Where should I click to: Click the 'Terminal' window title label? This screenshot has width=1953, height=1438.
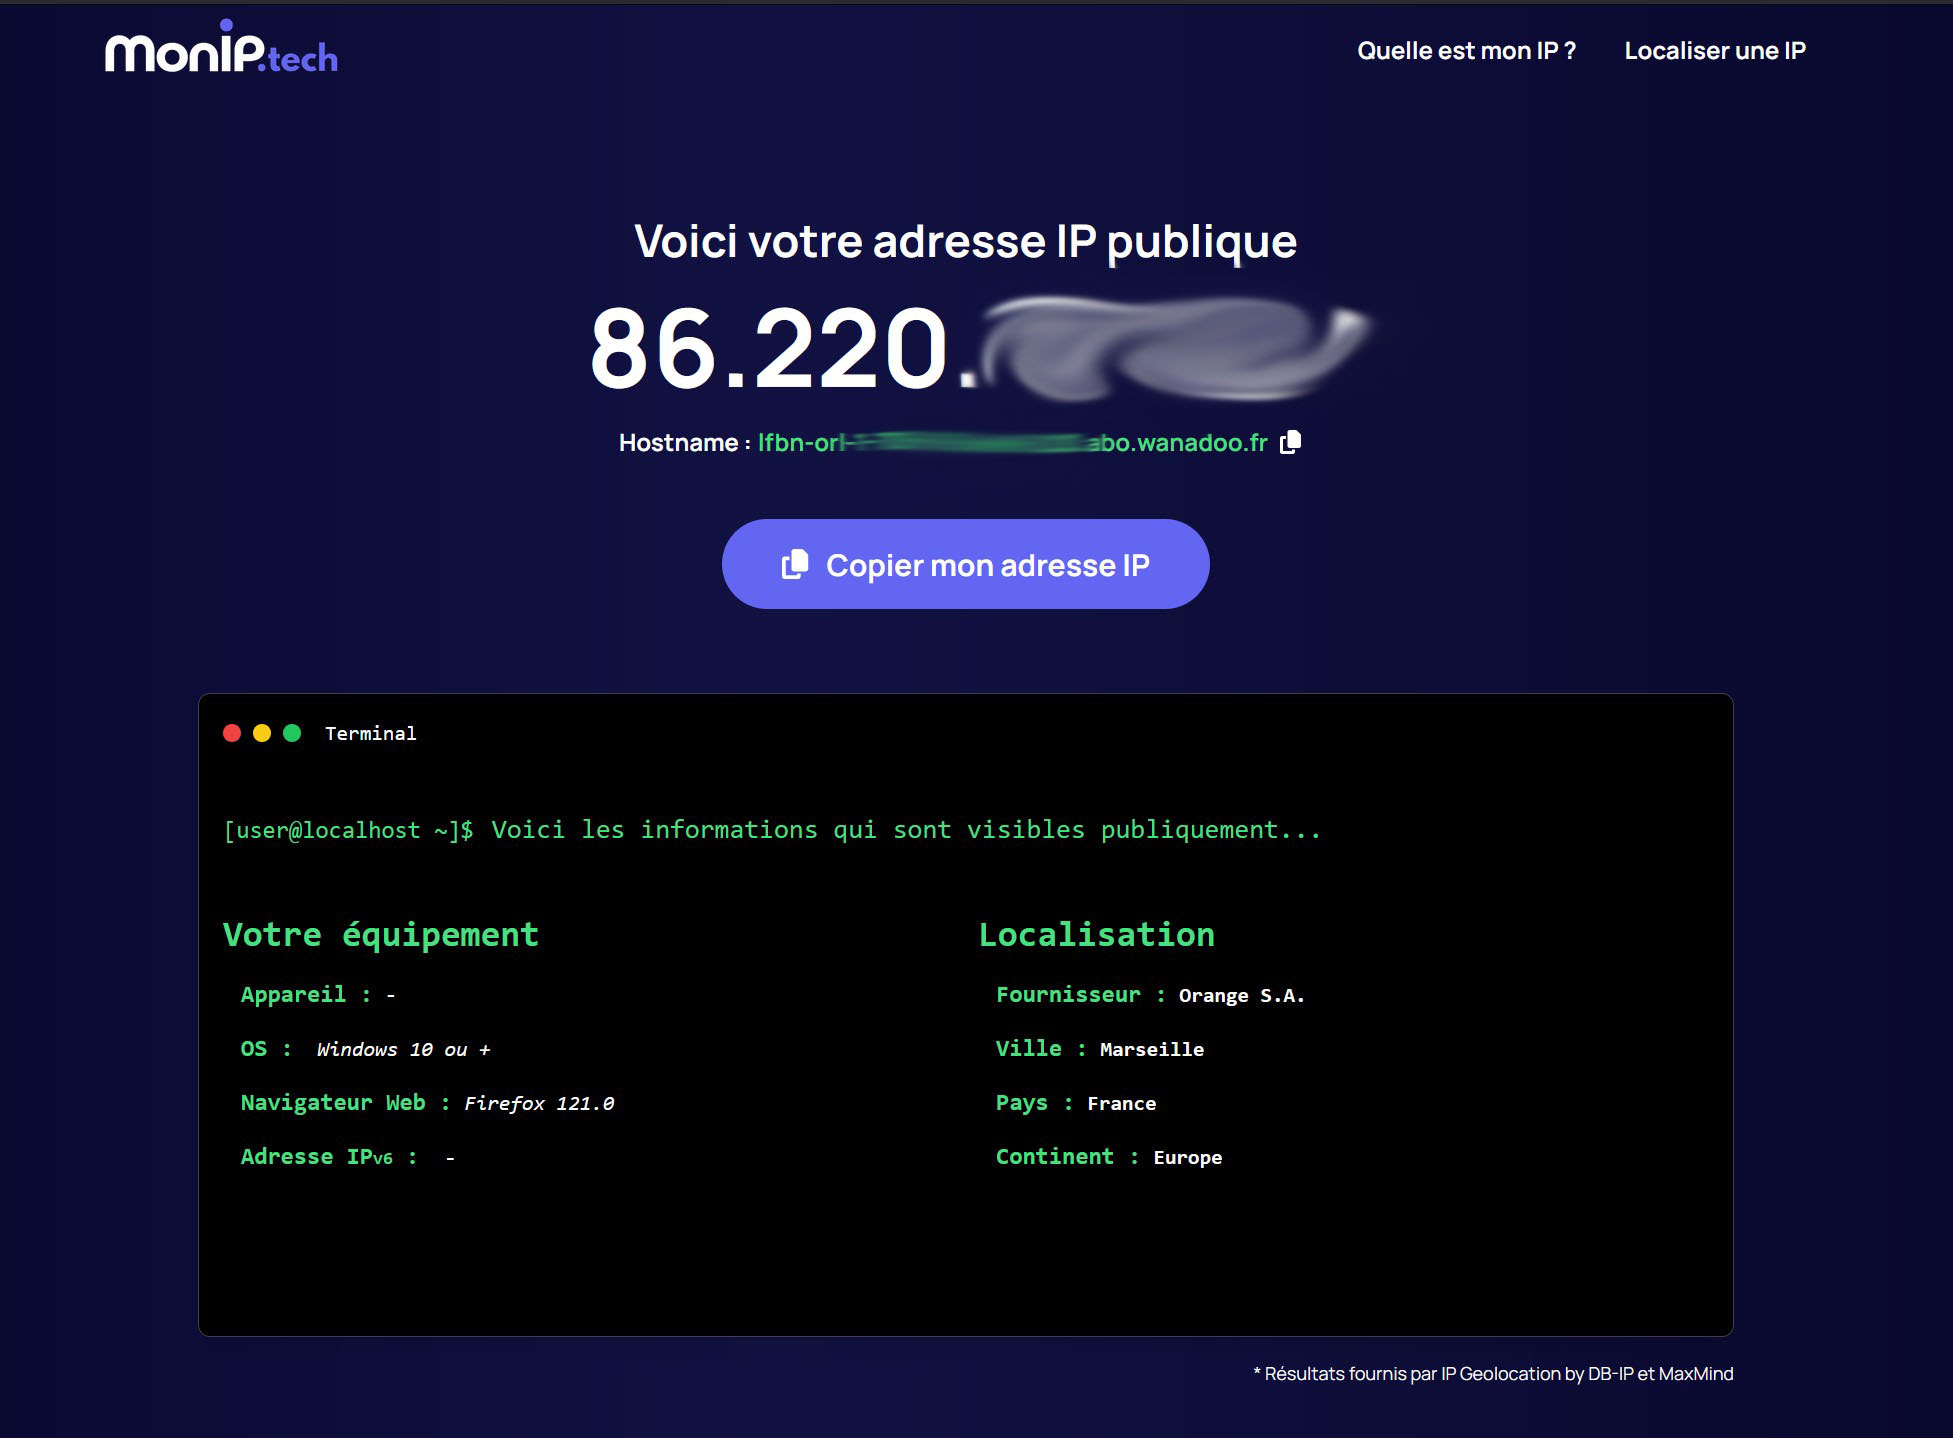tap(370, 734)
